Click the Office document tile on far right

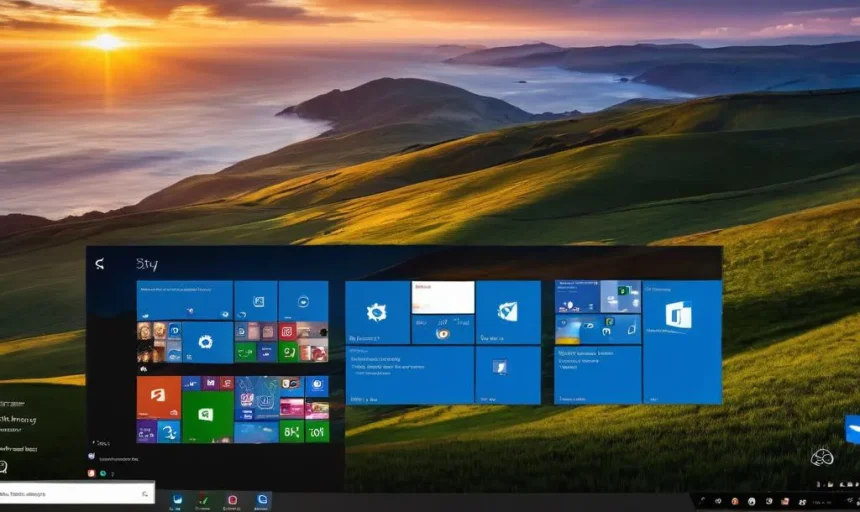coord(681,340)
